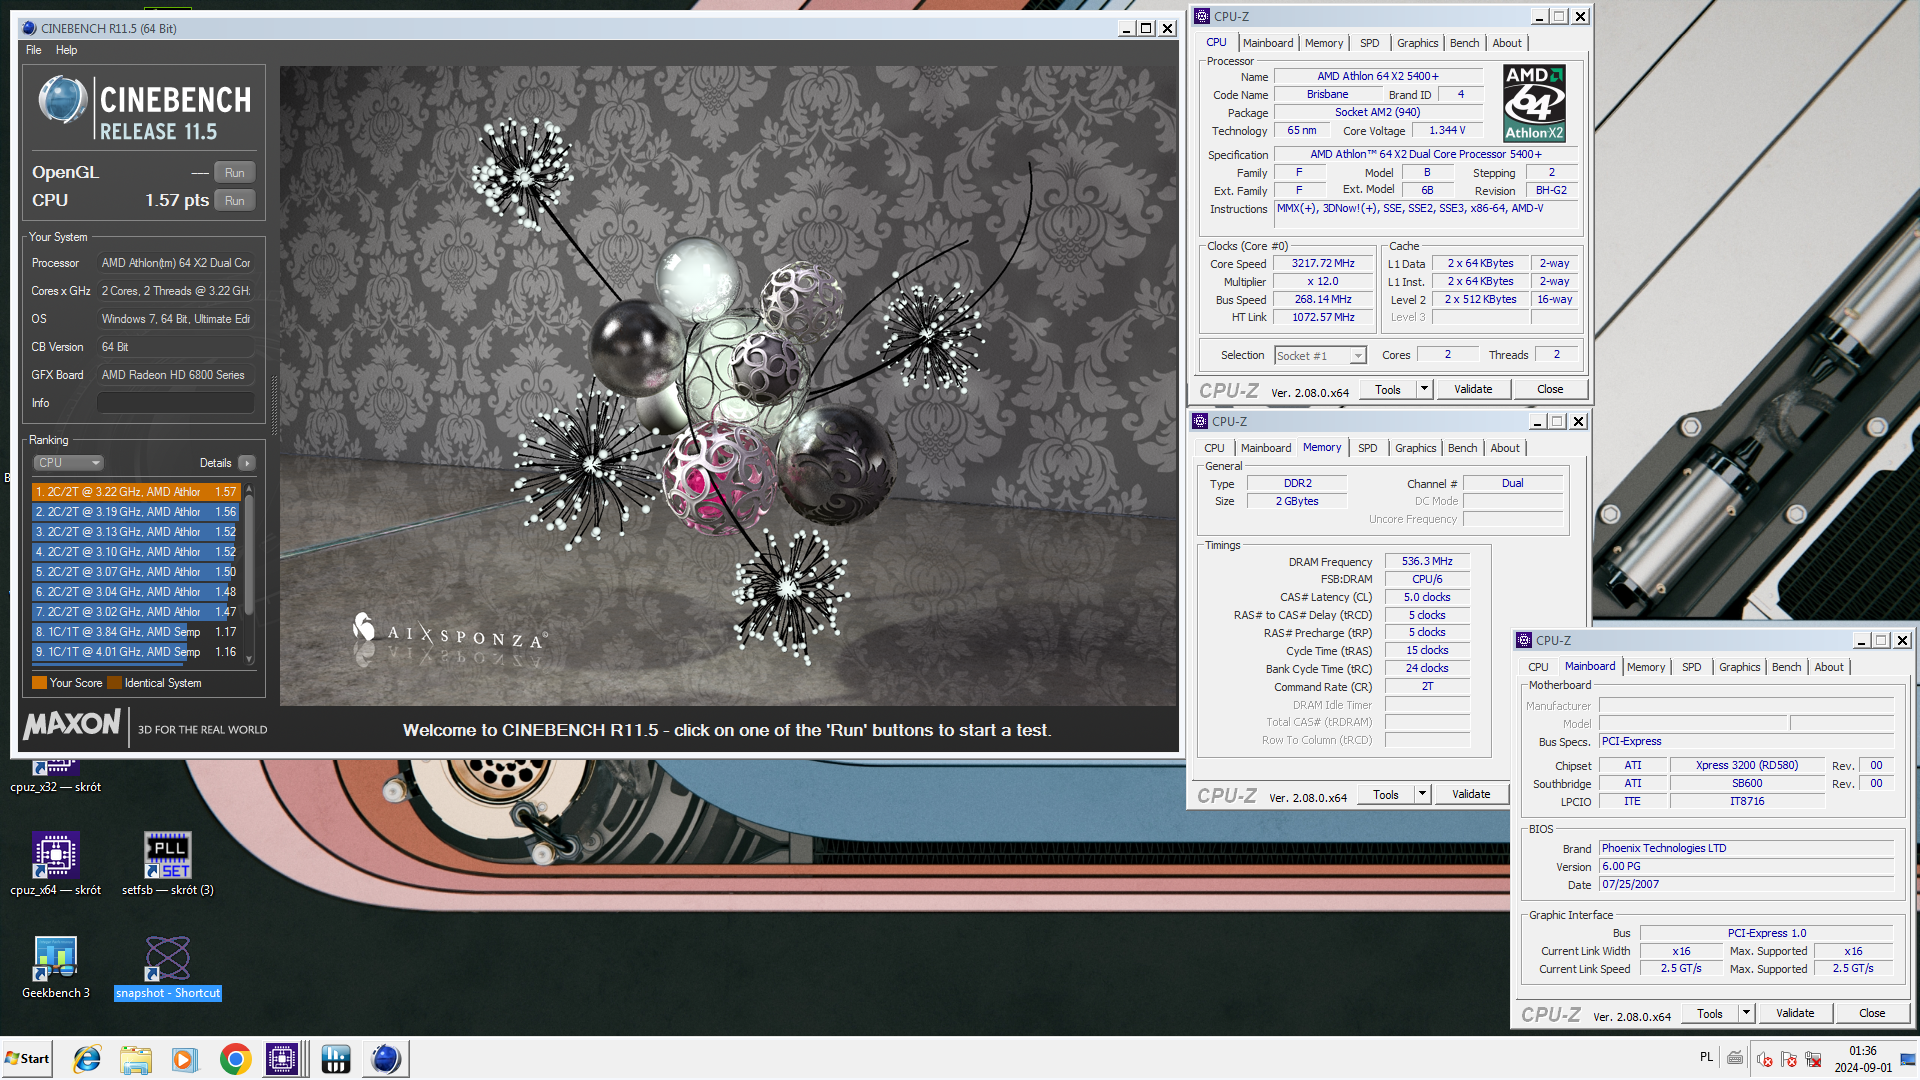Open the File menu in Cinebench

(x=34, y=50)
